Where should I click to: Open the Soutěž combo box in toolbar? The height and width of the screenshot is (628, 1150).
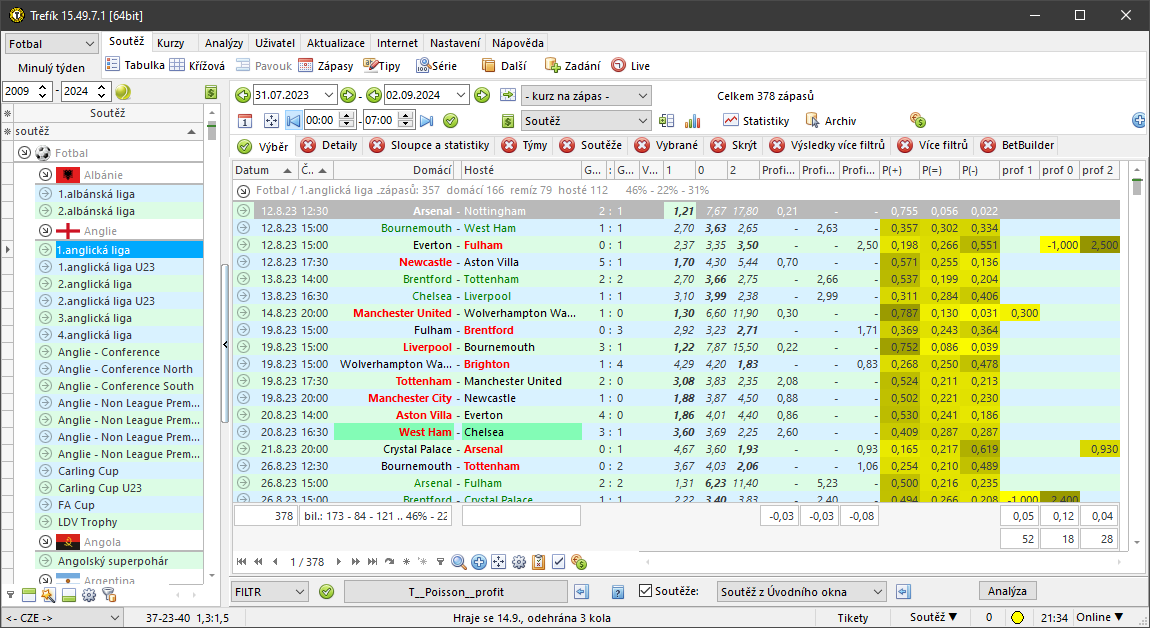point(586,120)
